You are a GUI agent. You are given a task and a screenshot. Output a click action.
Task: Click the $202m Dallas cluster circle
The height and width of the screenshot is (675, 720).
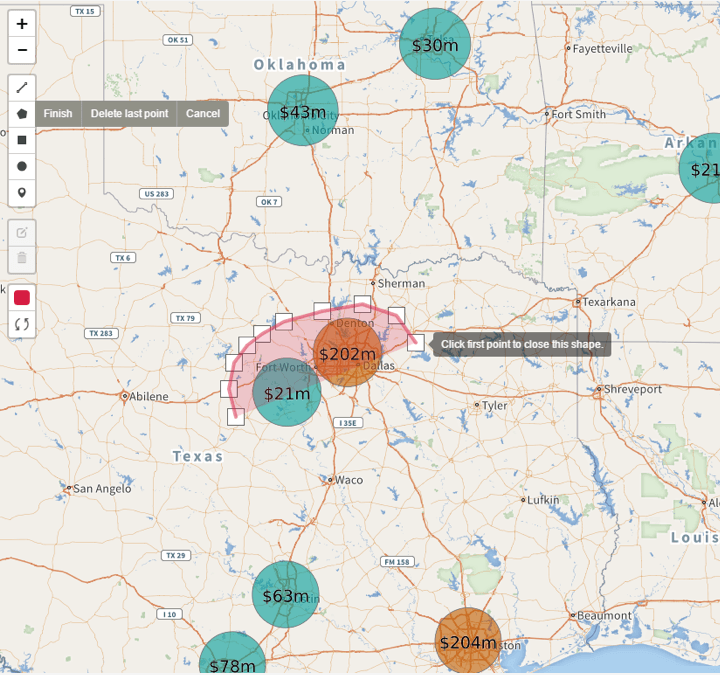(348, 353)
